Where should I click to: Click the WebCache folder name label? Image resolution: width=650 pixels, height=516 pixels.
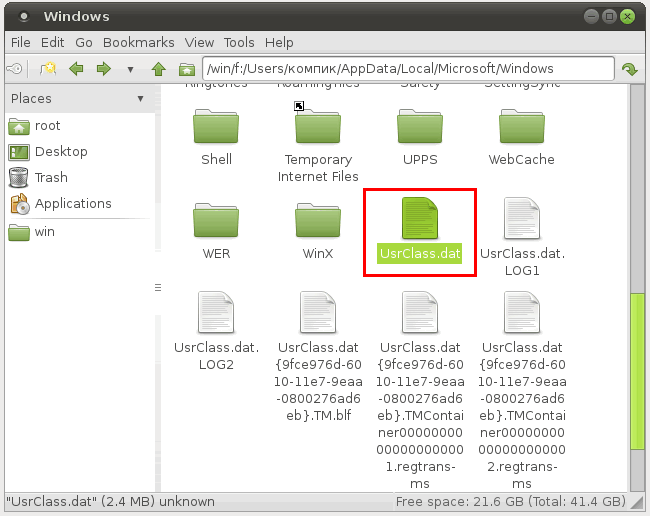pos(521,160)
